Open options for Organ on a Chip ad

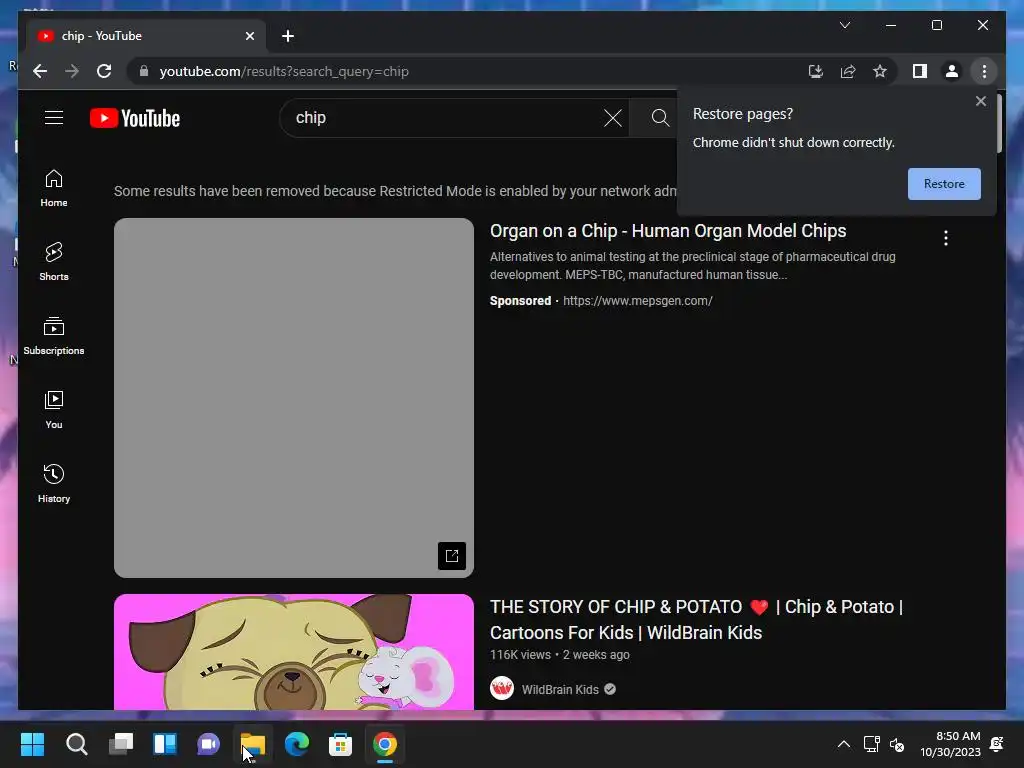click(x=946, y=238)
